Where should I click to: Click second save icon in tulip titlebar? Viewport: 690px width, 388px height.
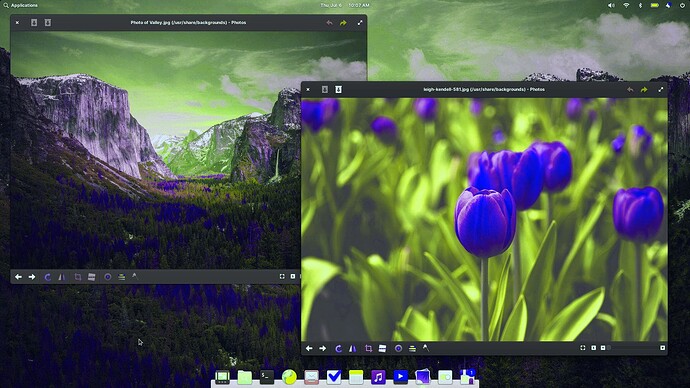[x=338, y=89]
